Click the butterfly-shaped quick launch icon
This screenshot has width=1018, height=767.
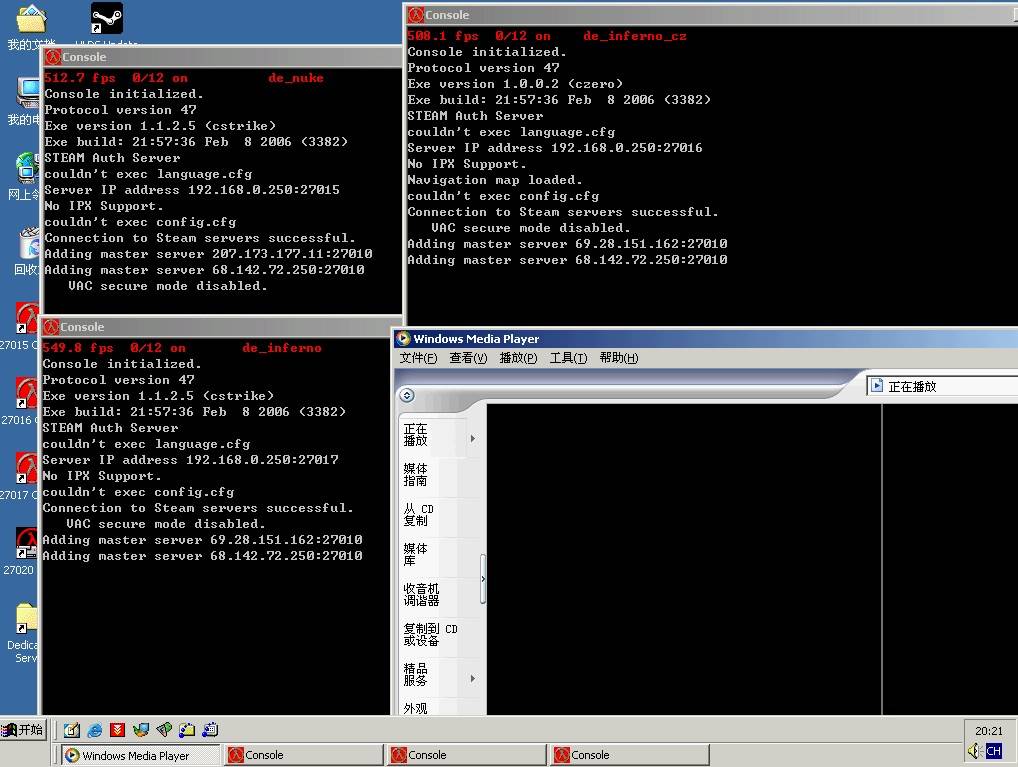(x=141, y=730)
